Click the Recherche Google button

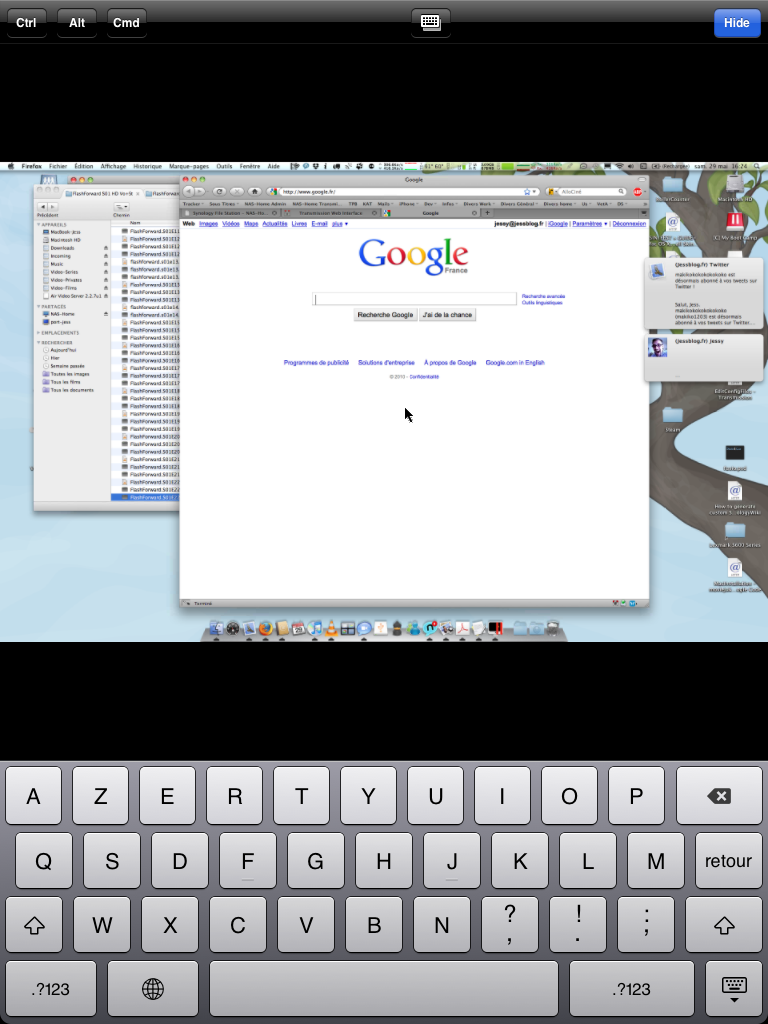click(x=385, y=315)
